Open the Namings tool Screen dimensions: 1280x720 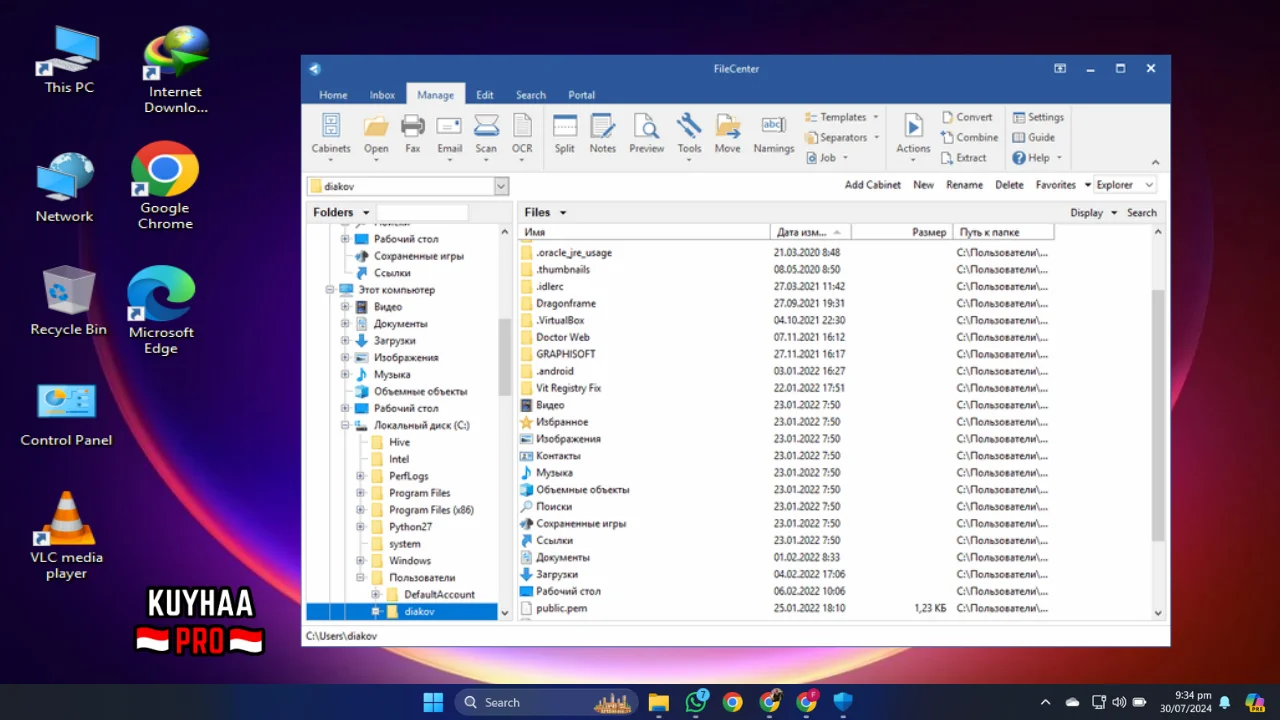[x=773, y=134]
